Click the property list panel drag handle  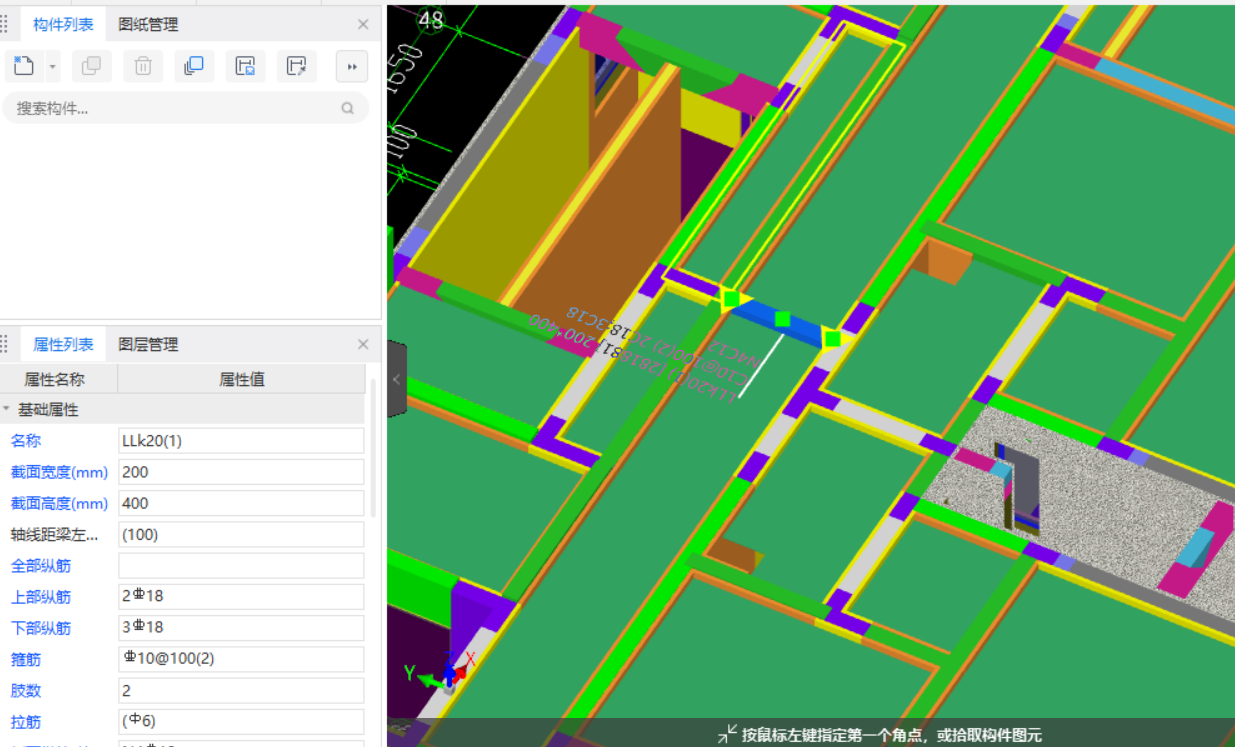click(x=6, y=344)
